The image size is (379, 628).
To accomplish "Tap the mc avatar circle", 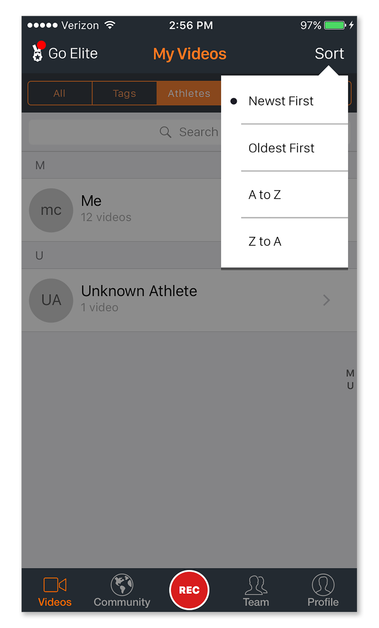I will pos(51,210).
